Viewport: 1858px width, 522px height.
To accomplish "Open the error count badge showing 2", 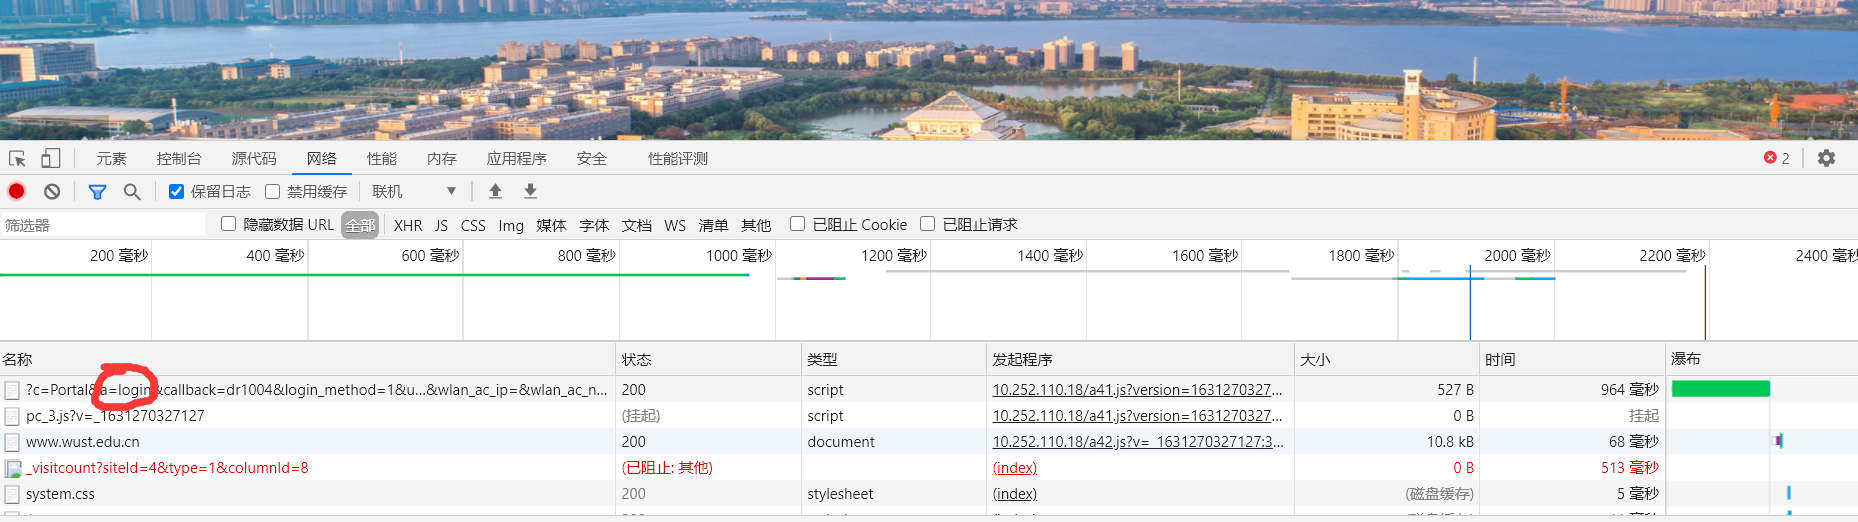I will 1777,158.
